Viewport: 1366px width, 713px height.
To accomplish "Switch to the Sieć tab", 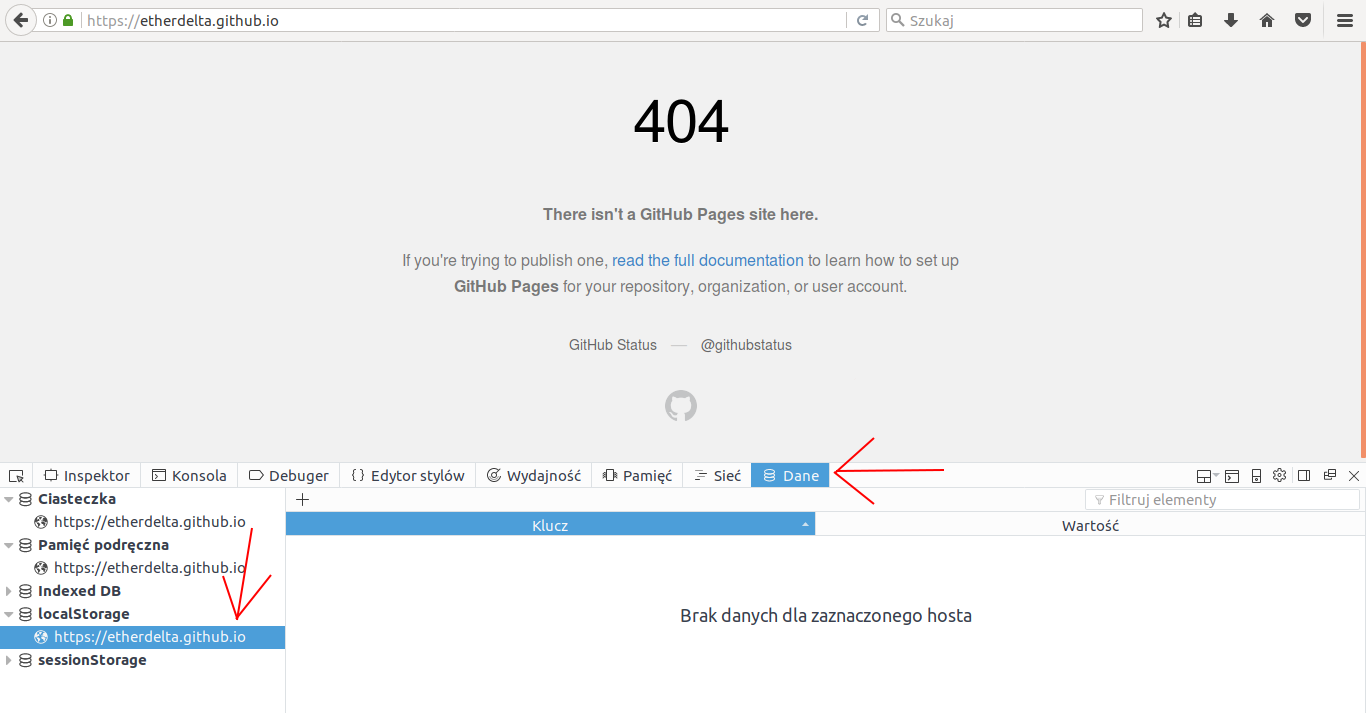I will click(718, 476).
